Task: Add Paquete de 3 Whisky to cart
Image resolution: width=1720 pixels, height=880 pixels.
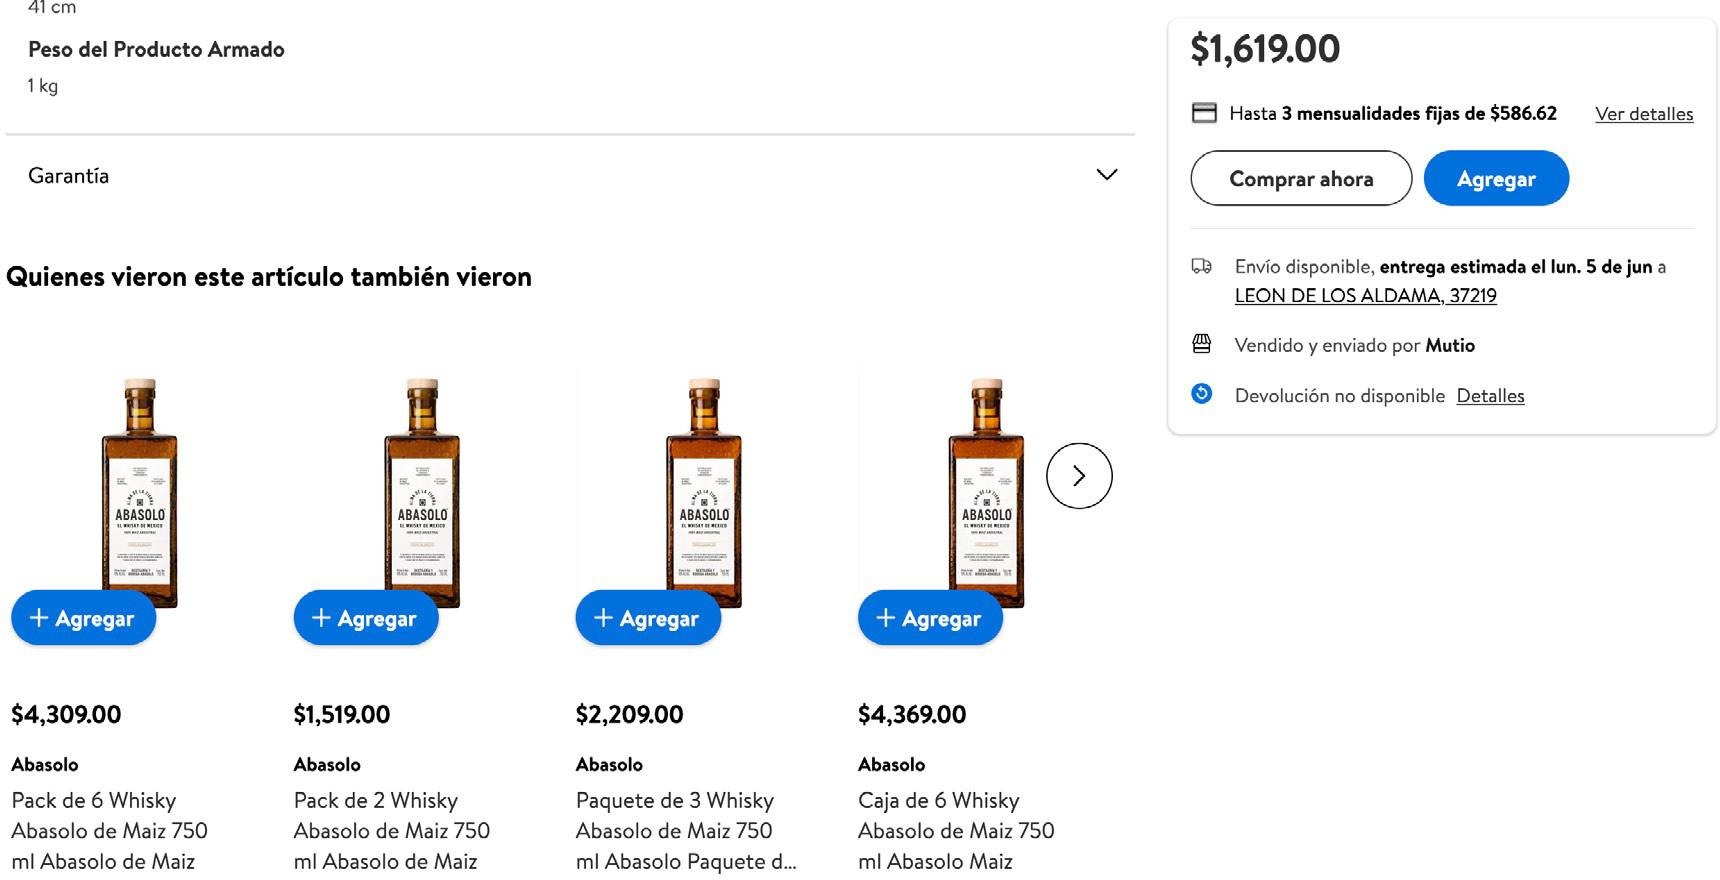Action: [648, 618]
